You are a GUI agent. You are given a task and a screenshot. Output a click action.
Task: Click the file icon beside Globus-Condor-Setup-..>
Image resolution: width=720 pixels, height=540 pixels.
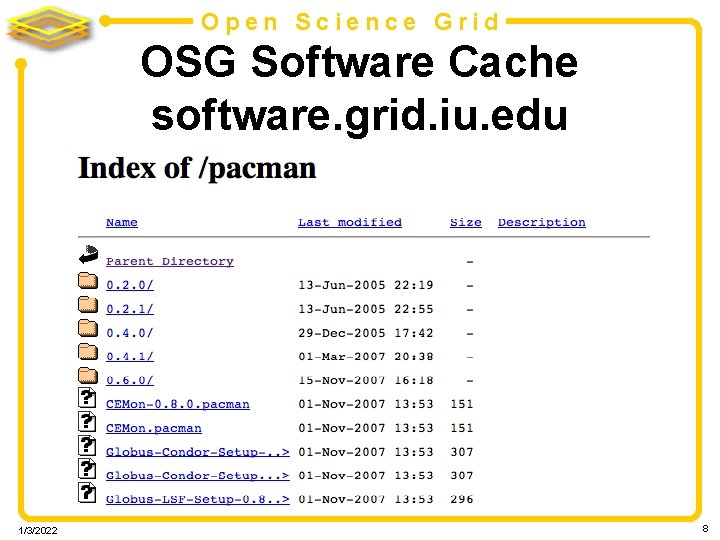pos(87,445)
